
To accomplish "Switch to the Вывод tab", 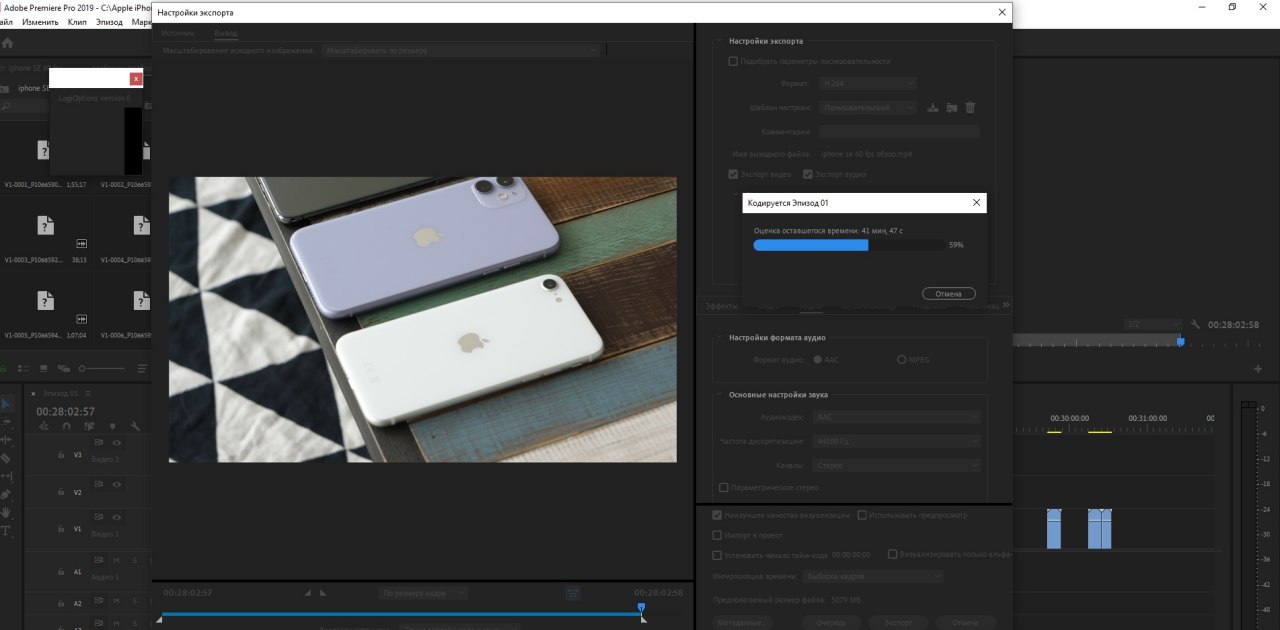I will pos(226,33).
